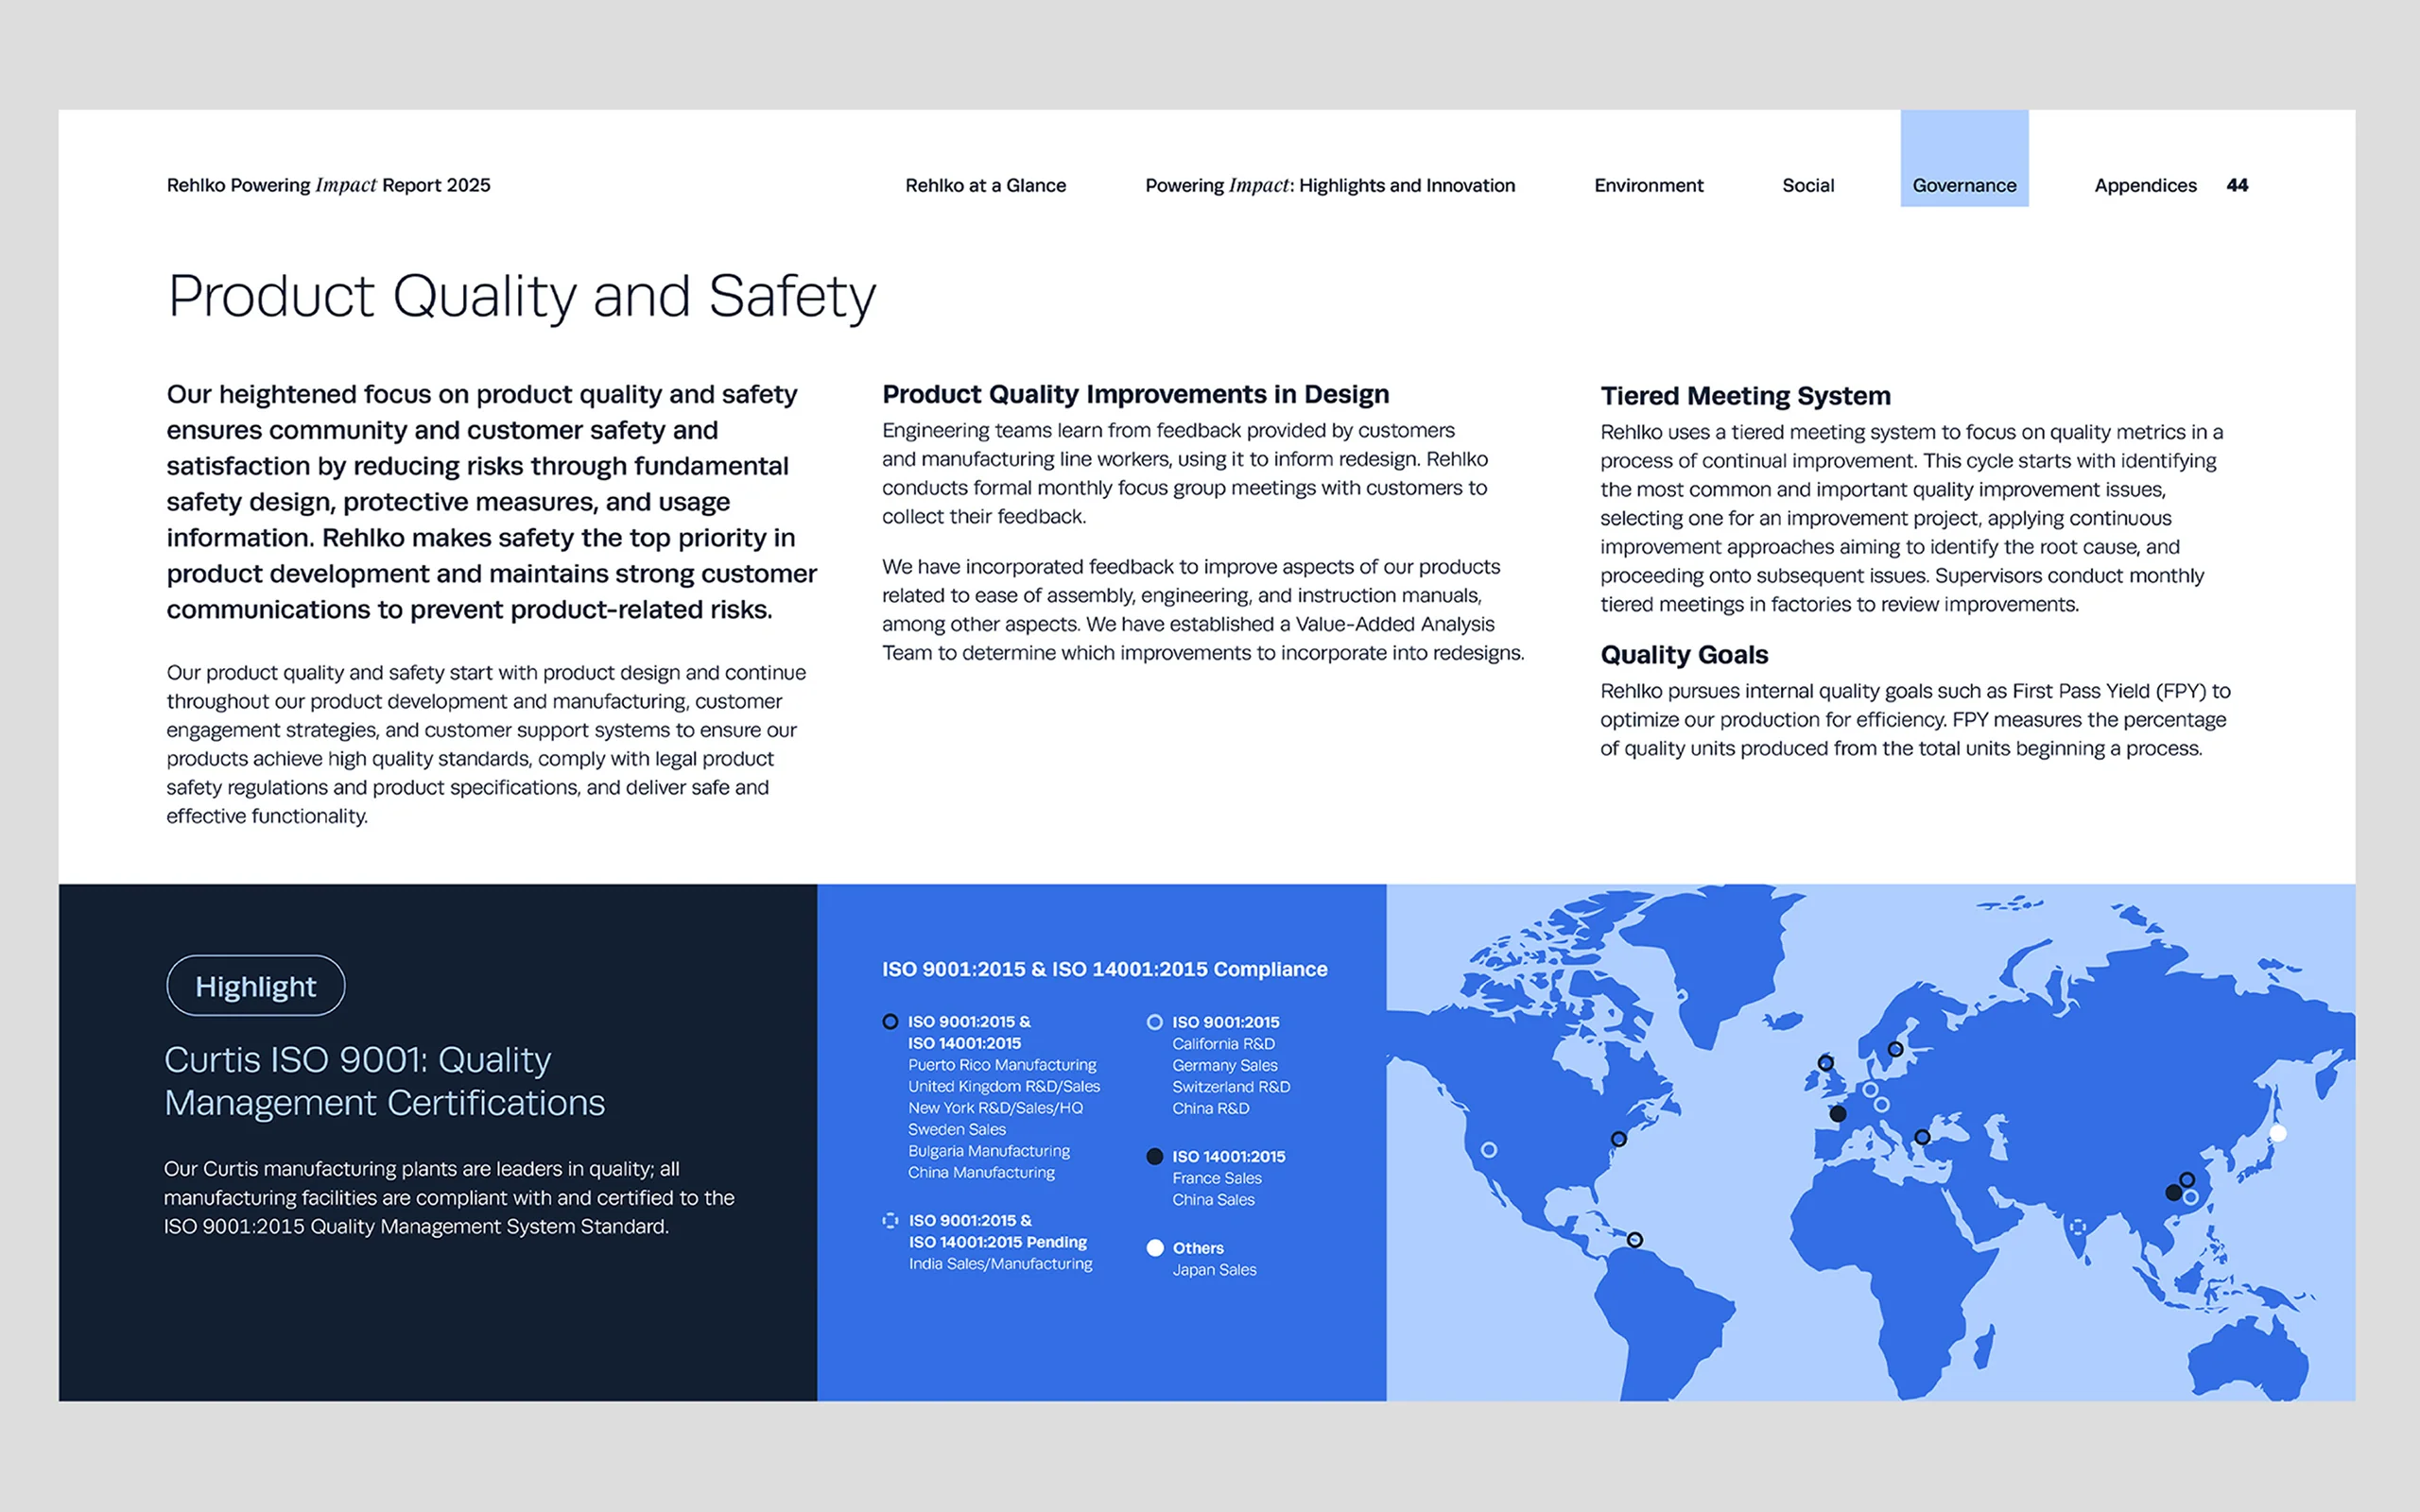Viewport: 2420px width, 1512px height.
Task: Open Rehlko at a Glance section
Action: point(985,185)
